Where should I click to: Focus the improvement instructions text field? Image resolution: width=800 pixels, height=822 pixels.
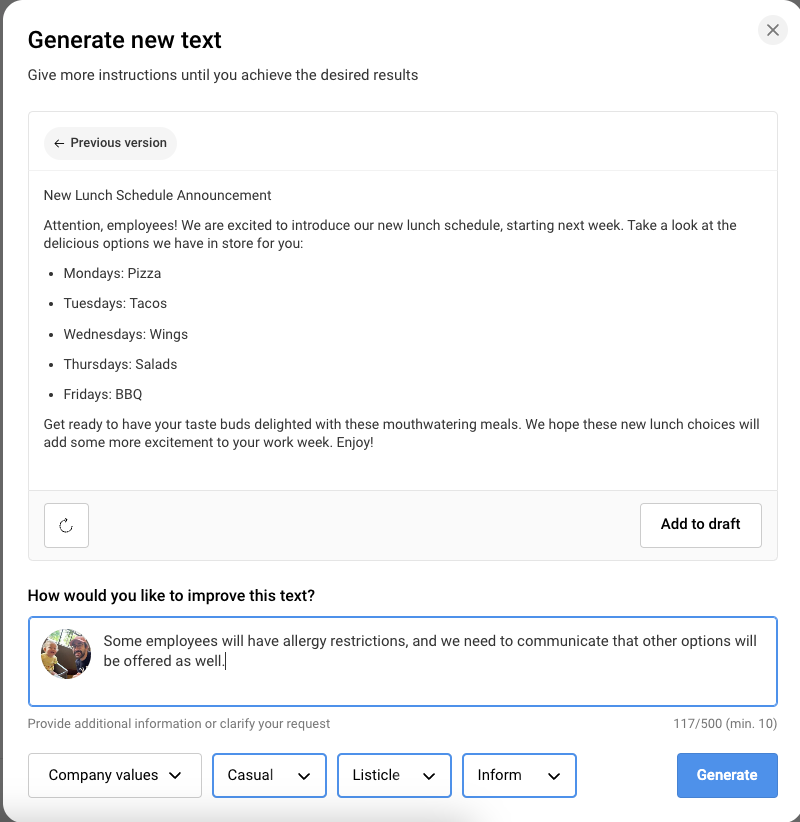[x=430, y=680]
